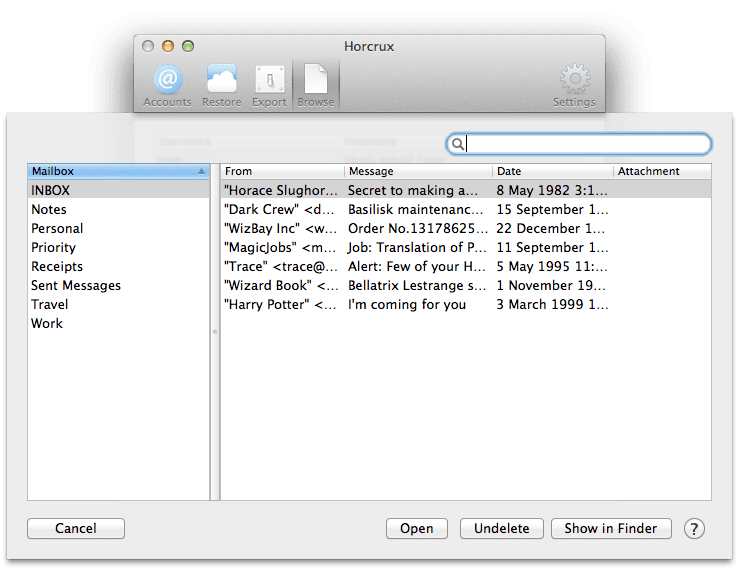Viewport: 739px width, 570px height.
Task: Click the Open button
Action: click(x=417, y=529)
